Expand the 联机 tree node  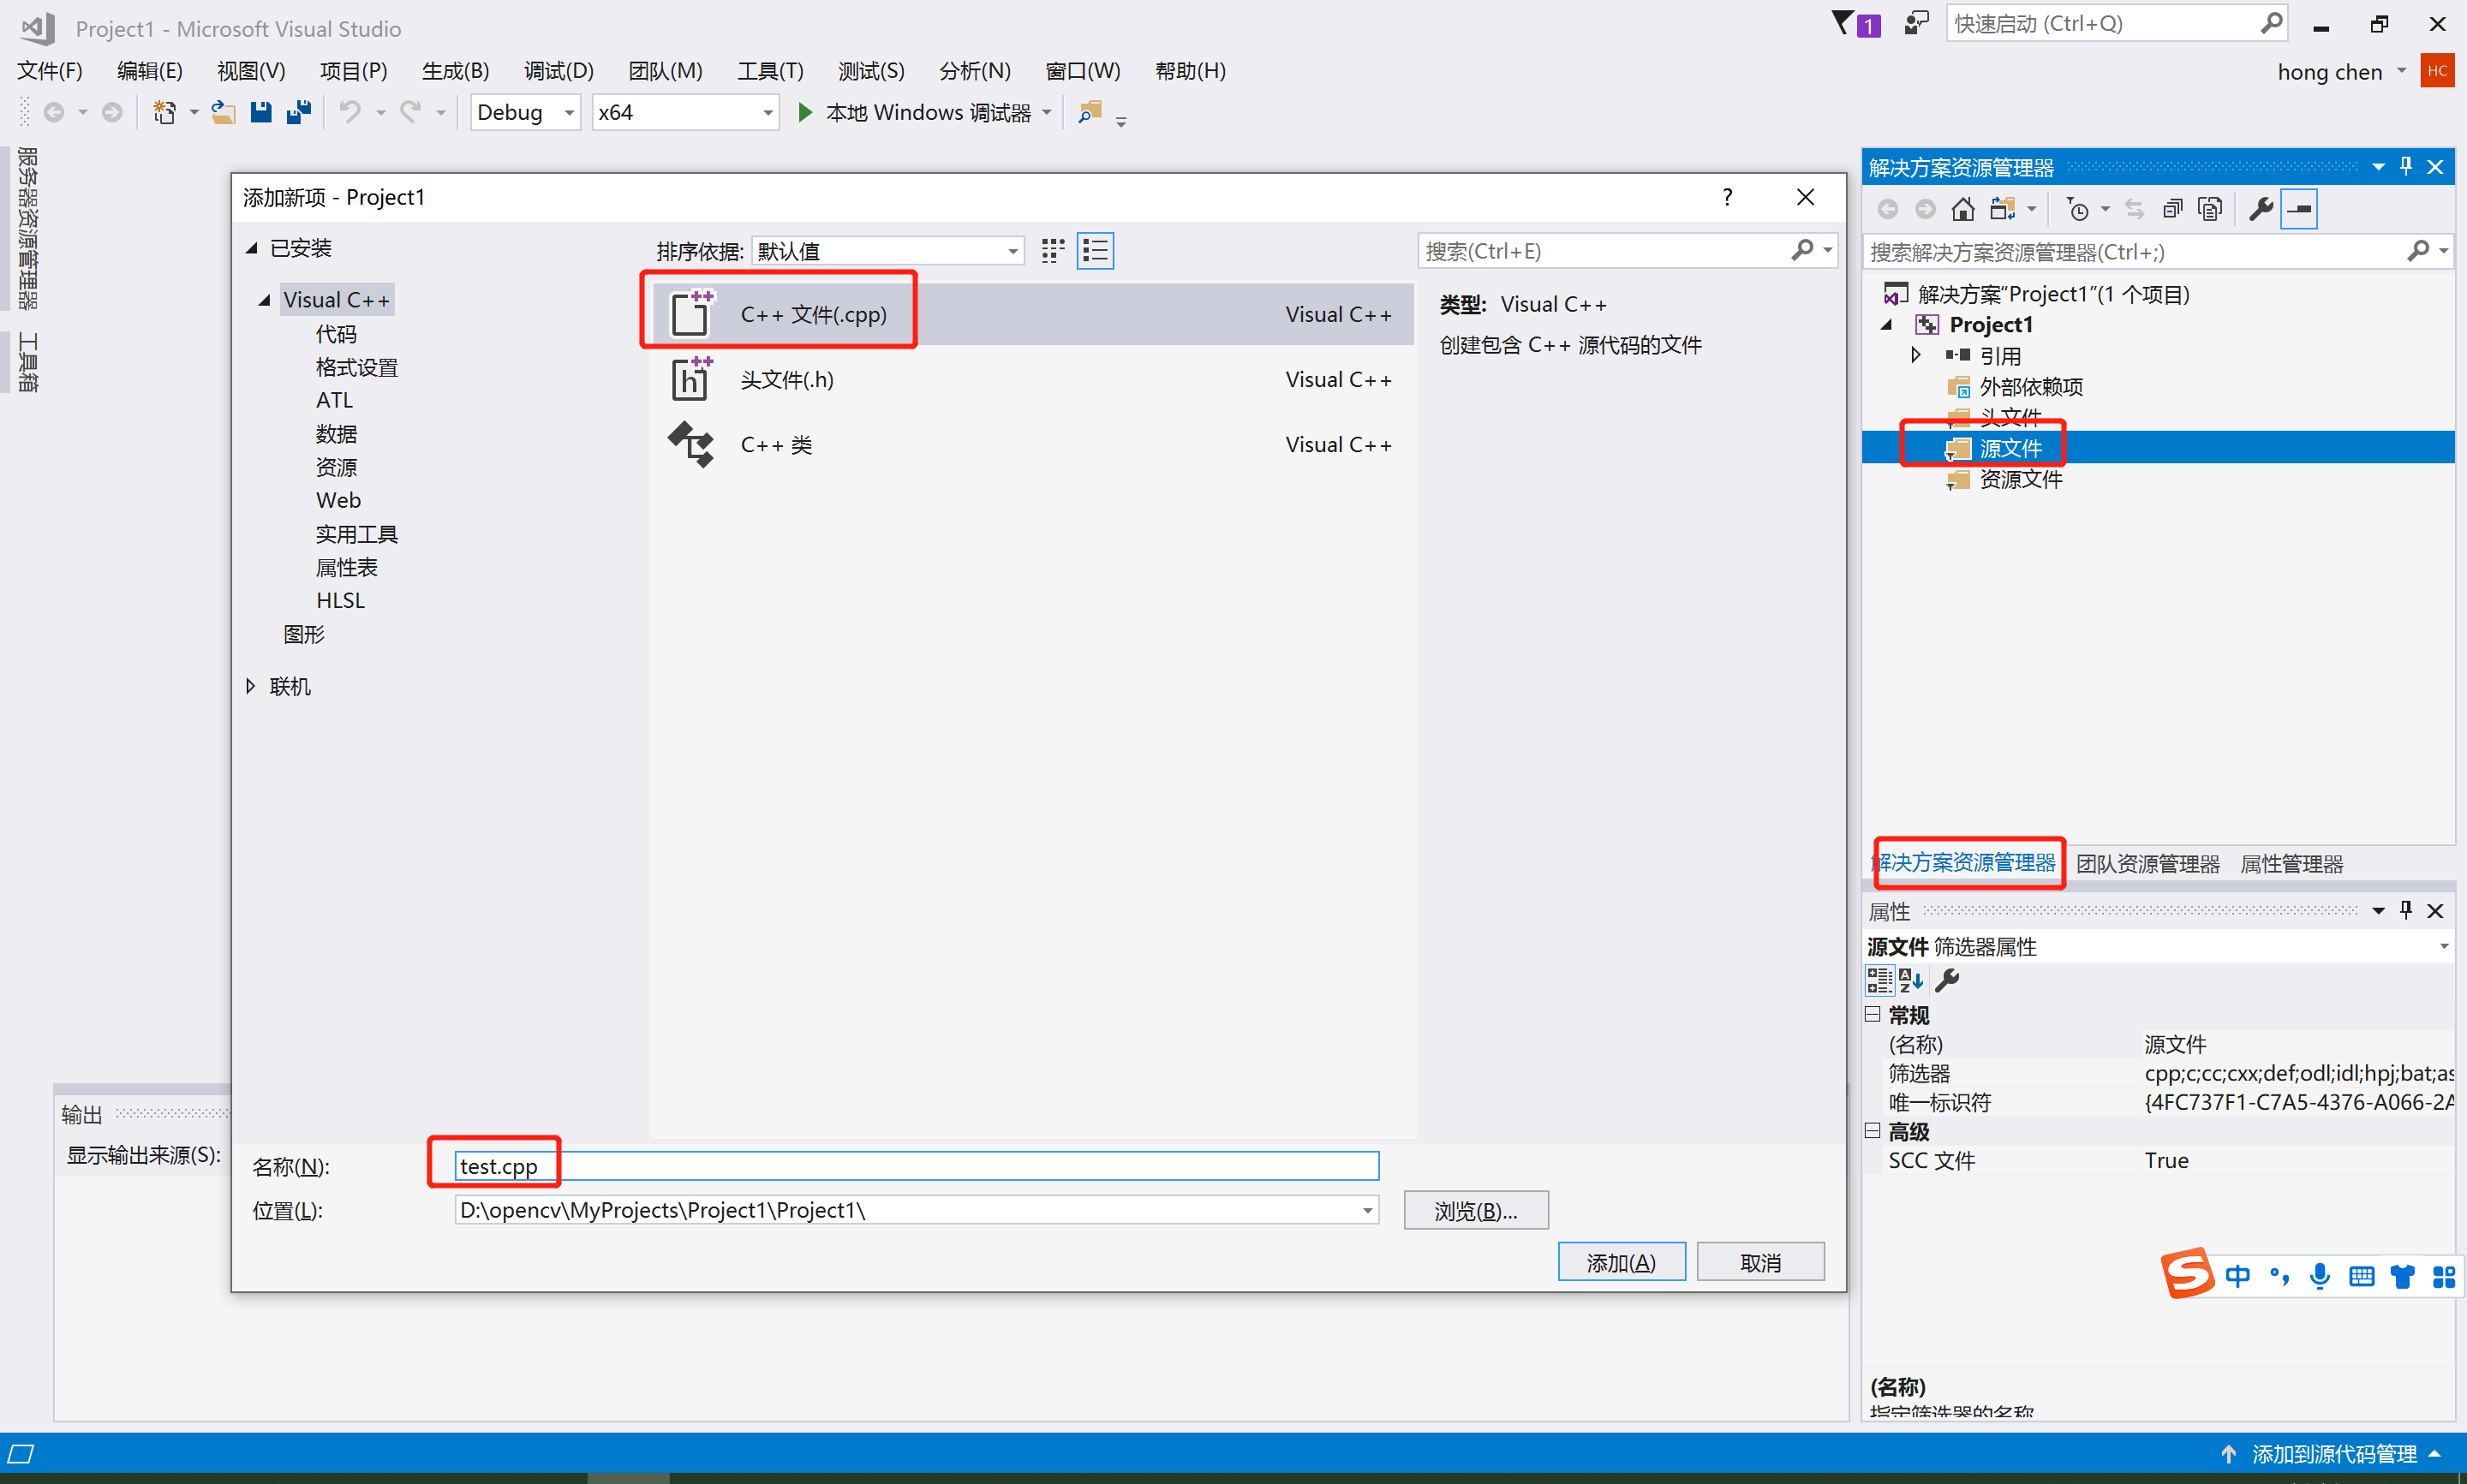(x=251, y=686)
